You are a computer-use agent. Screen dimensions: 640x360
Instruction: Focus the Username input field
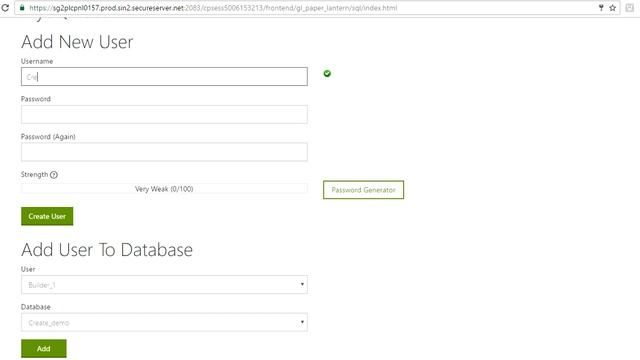(x=164, y=76)
